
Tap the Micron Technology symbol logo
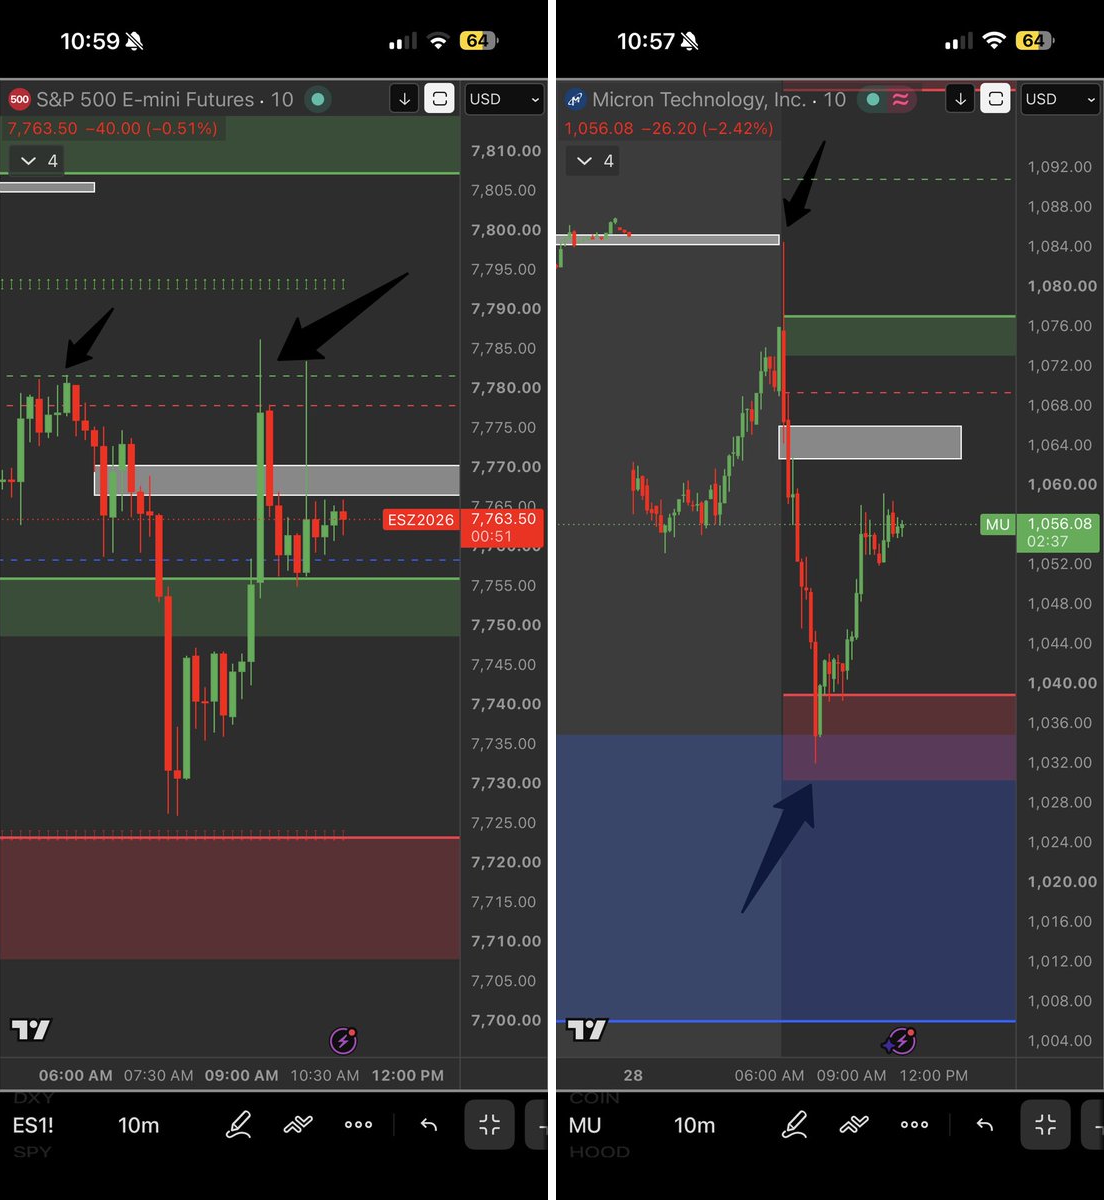[575, 99]
